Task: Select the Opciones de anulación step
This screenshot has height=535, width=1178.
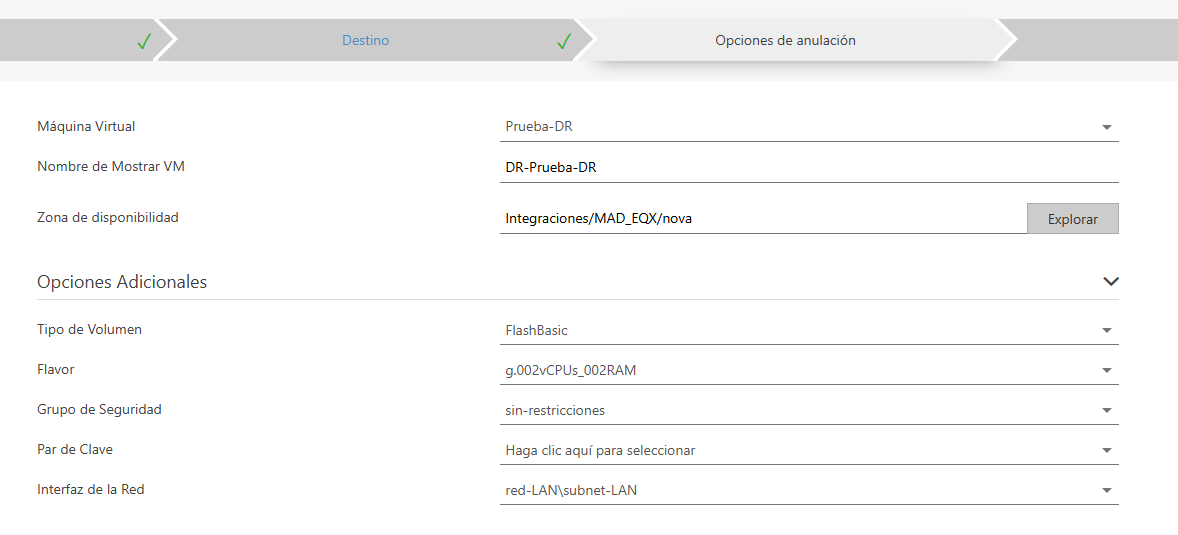Action: 785,41
